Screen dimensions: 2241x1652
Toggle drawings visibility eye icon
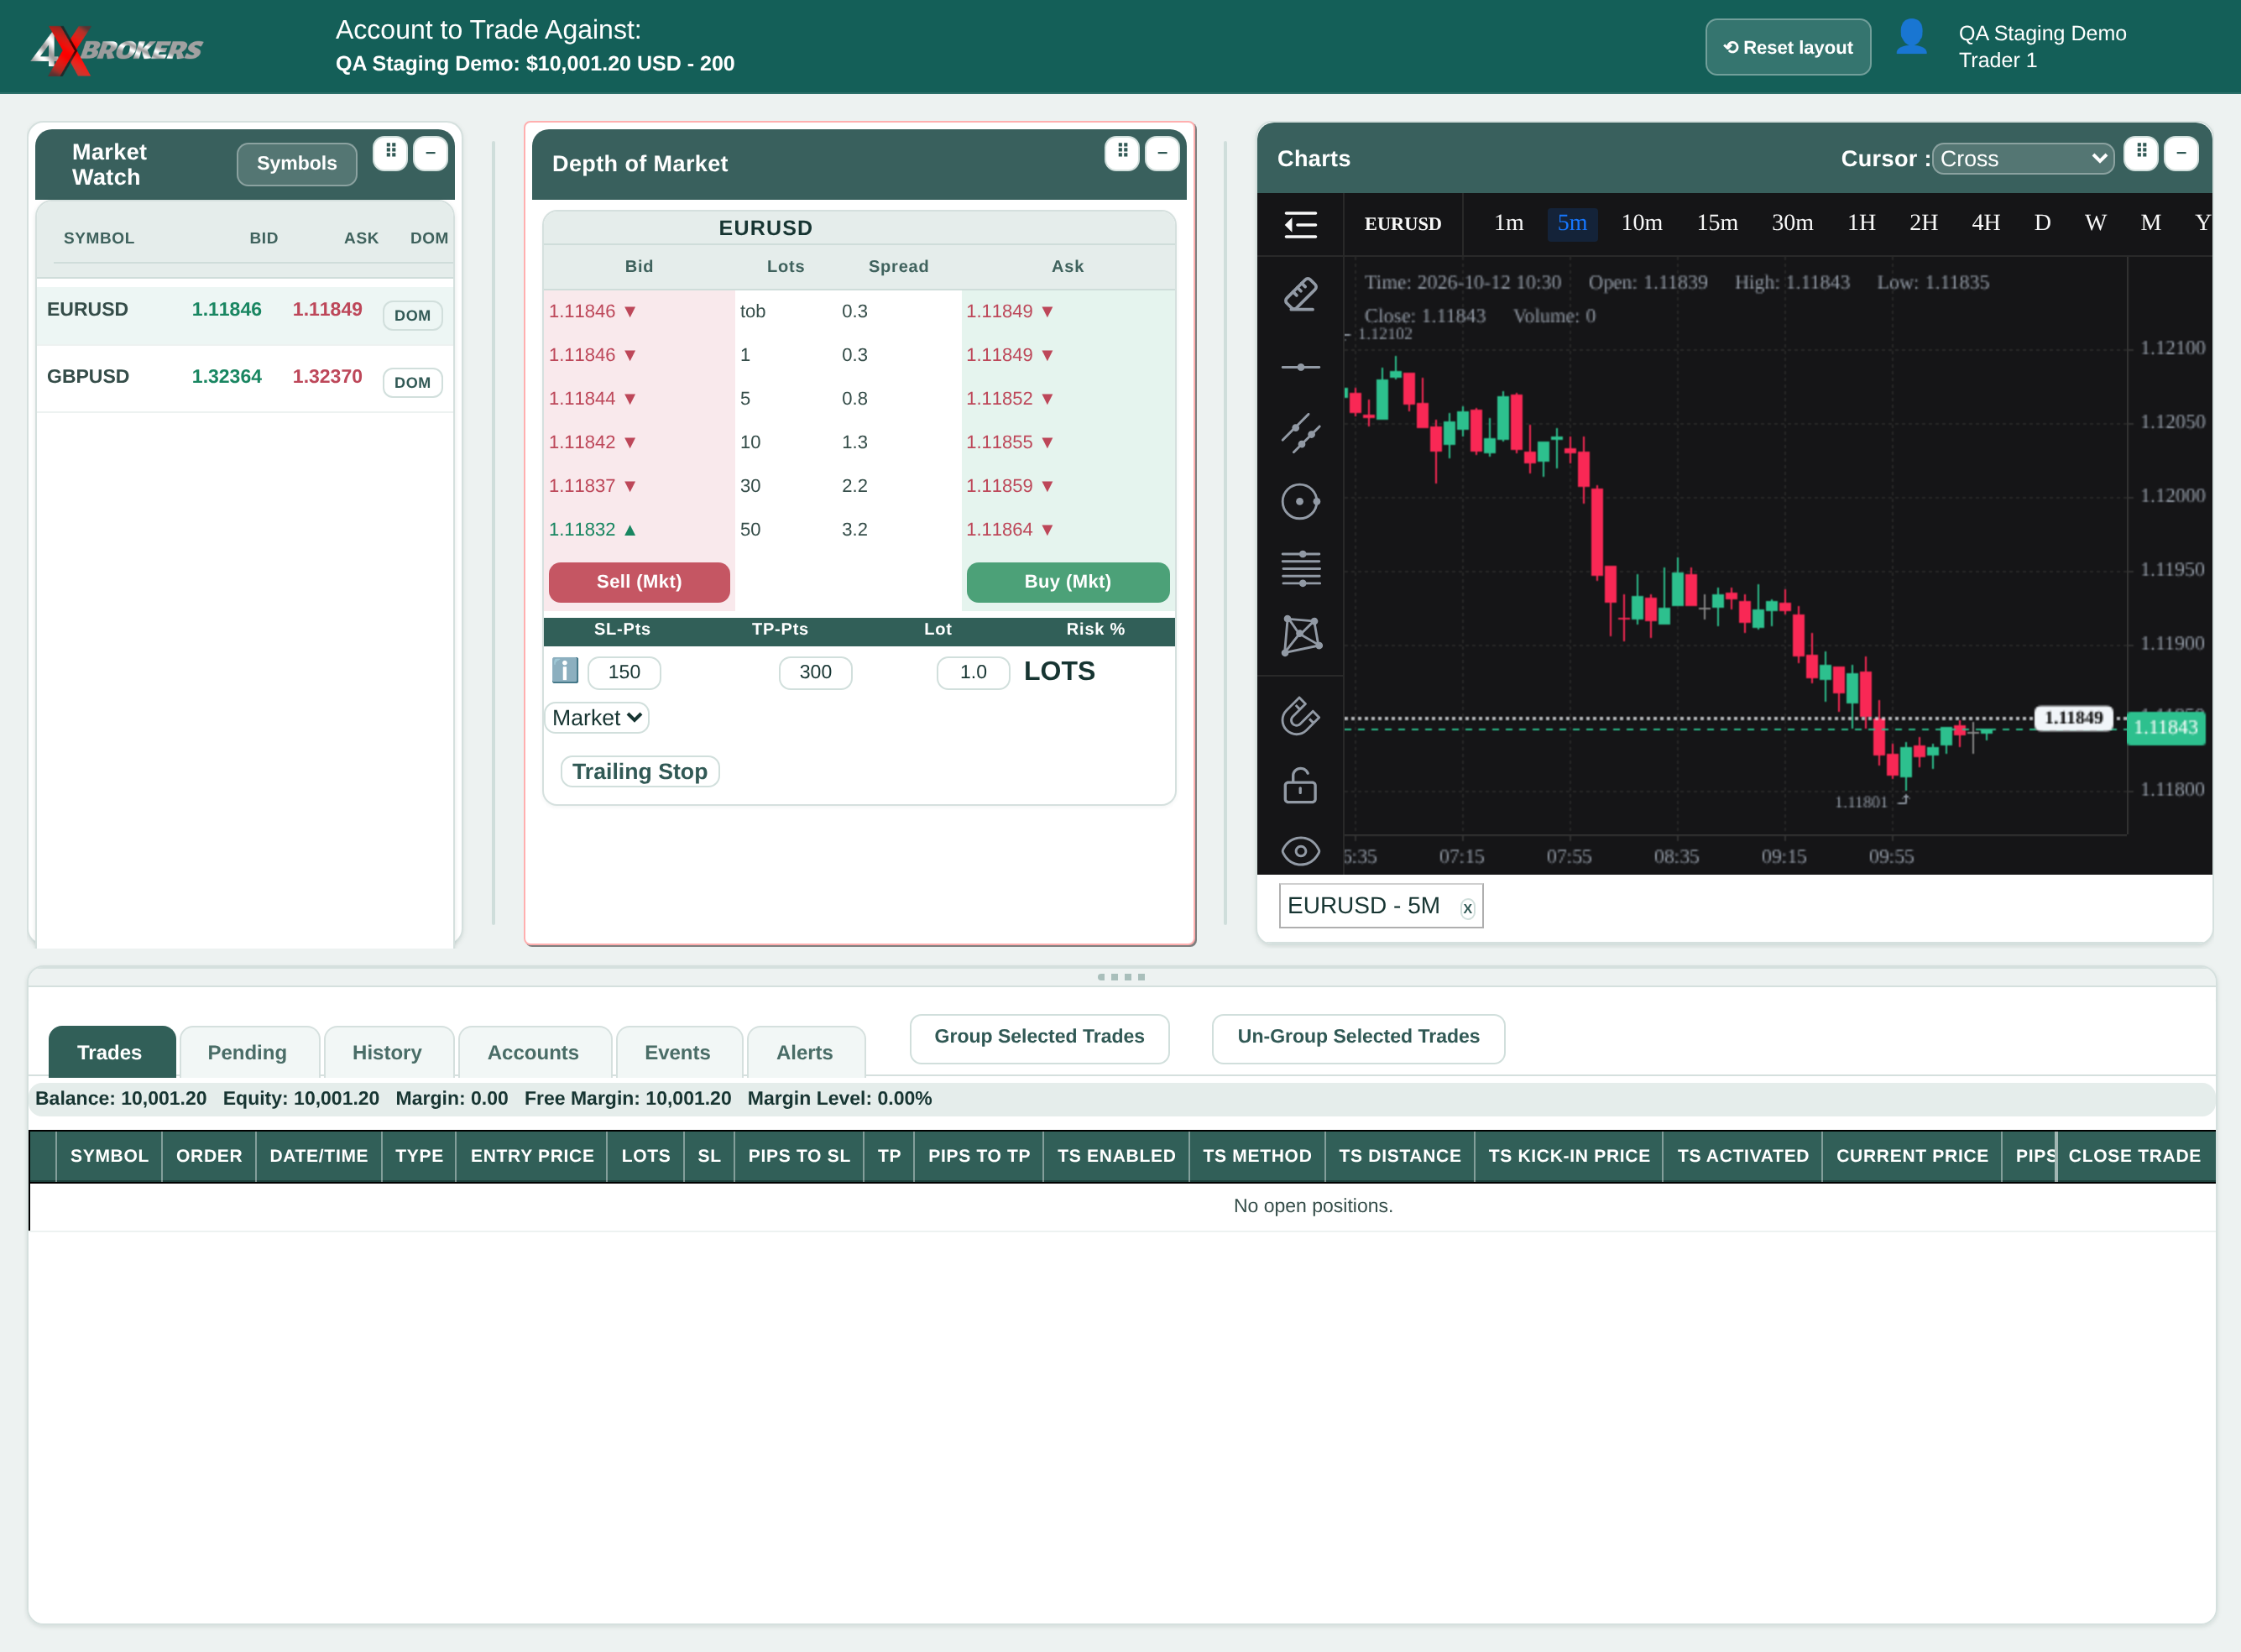1300,851
